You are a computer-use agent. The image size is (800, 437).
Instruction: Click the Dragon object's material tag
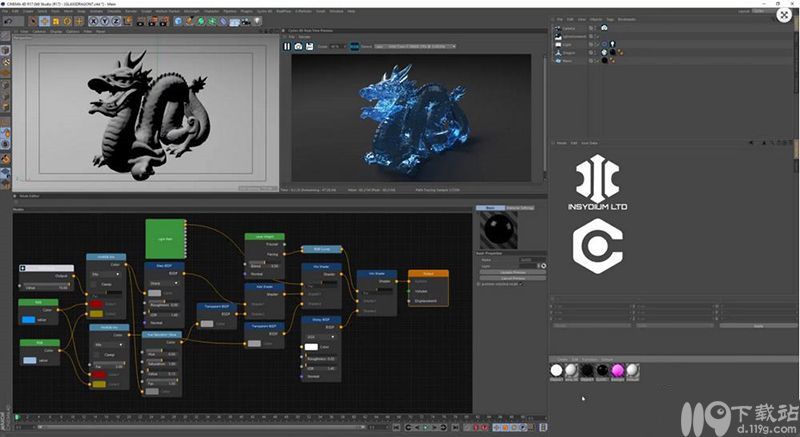point(612,52)
